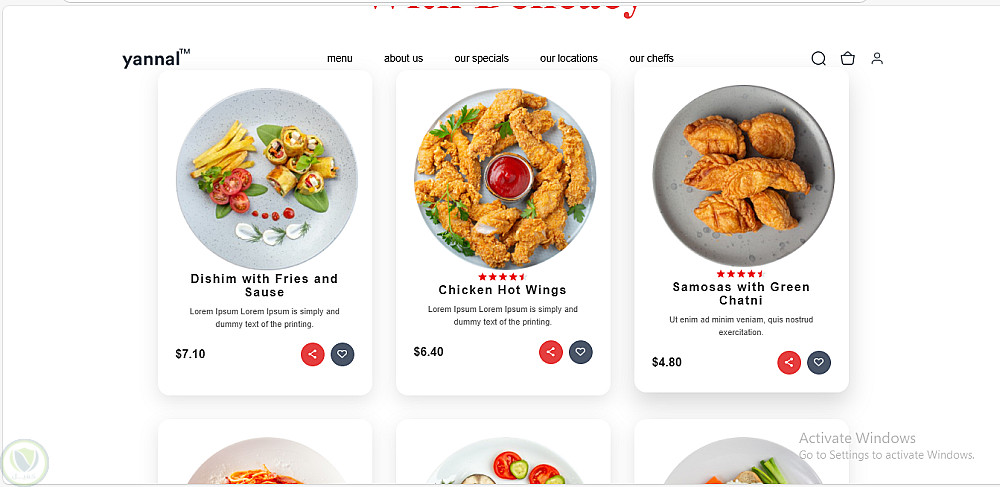This screenshot has height=487, width=1000.
Task: Open the samosas plate photo
Action: [x=743, y=176]
